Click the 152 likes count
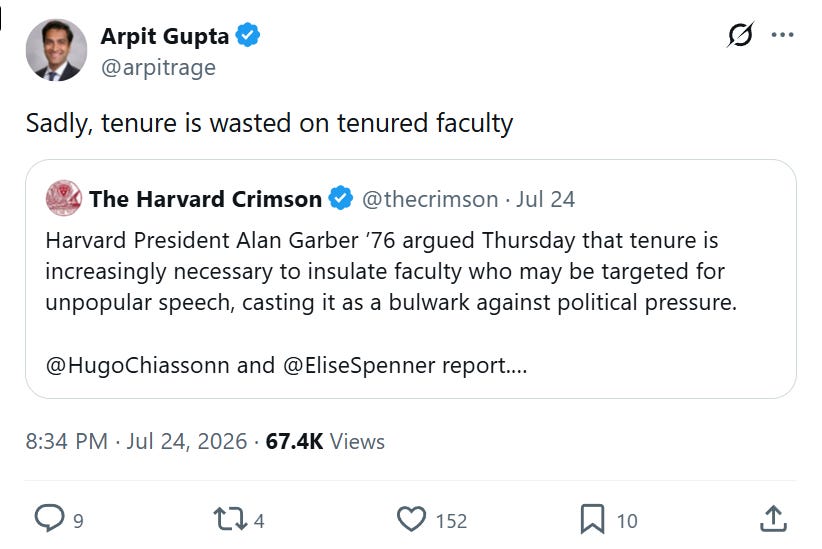The width and height of the screenshot is (822, 549). coord(451,521)
